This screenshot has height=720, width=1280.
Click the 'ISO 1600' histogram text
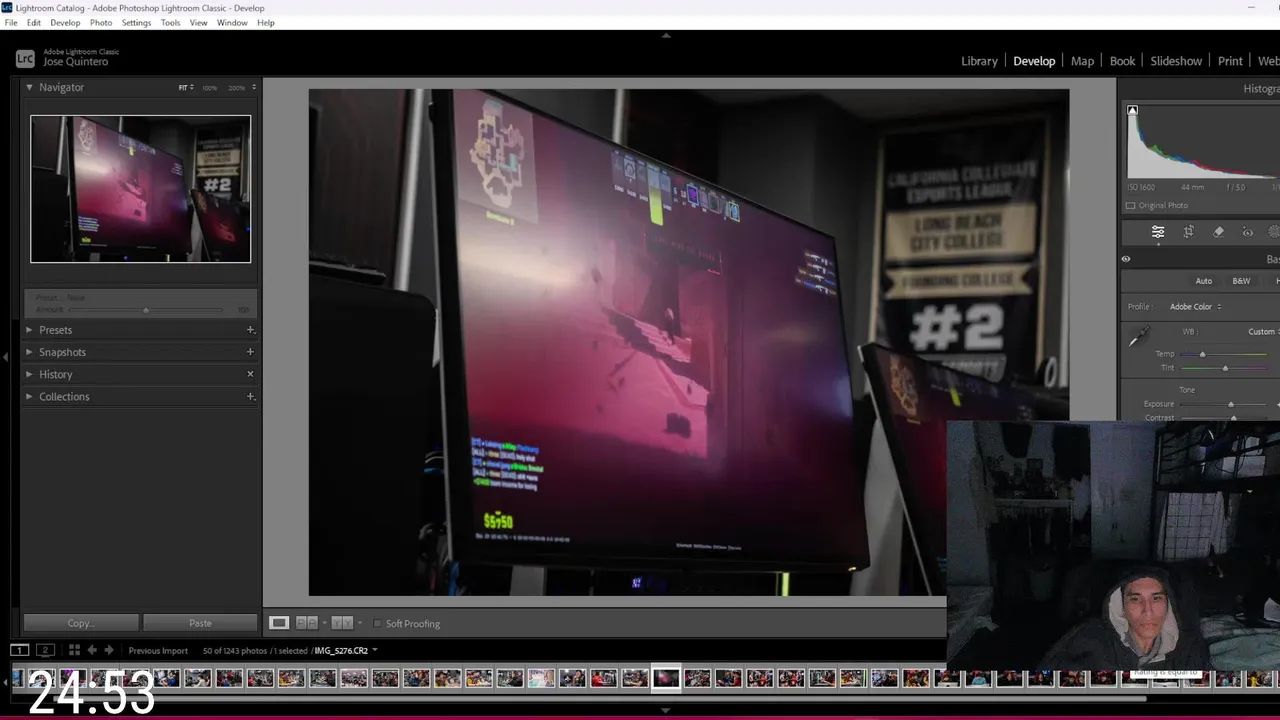tap(1141, 187)
